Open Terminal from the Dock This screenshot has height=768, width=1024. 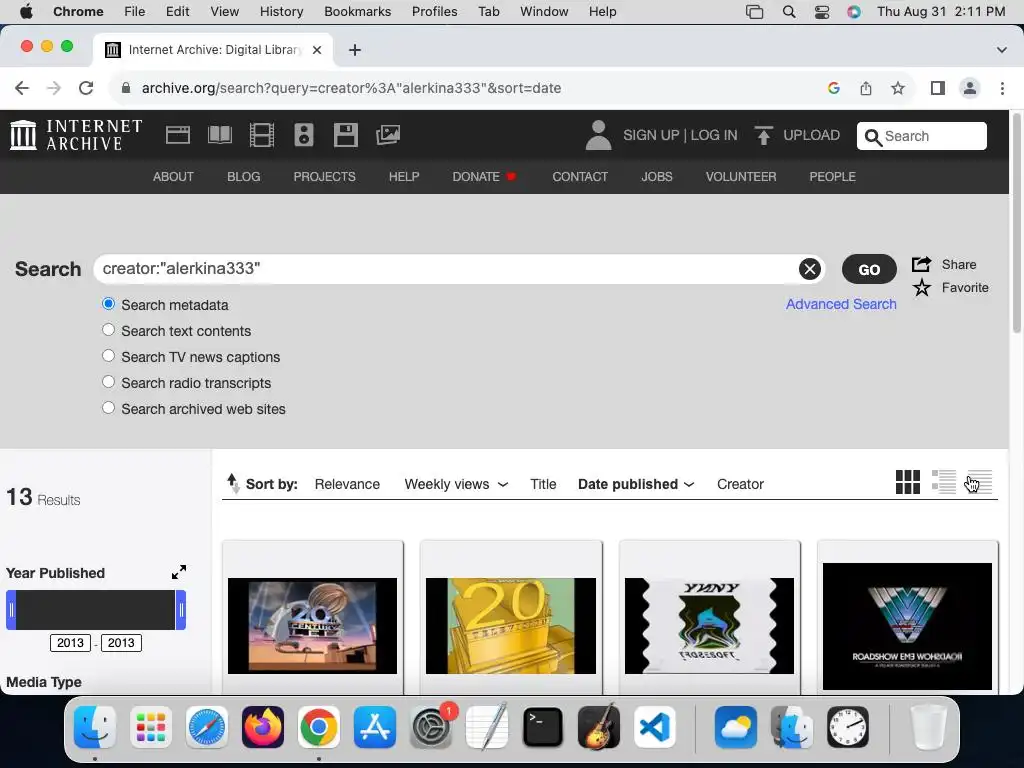click(543, 727)
